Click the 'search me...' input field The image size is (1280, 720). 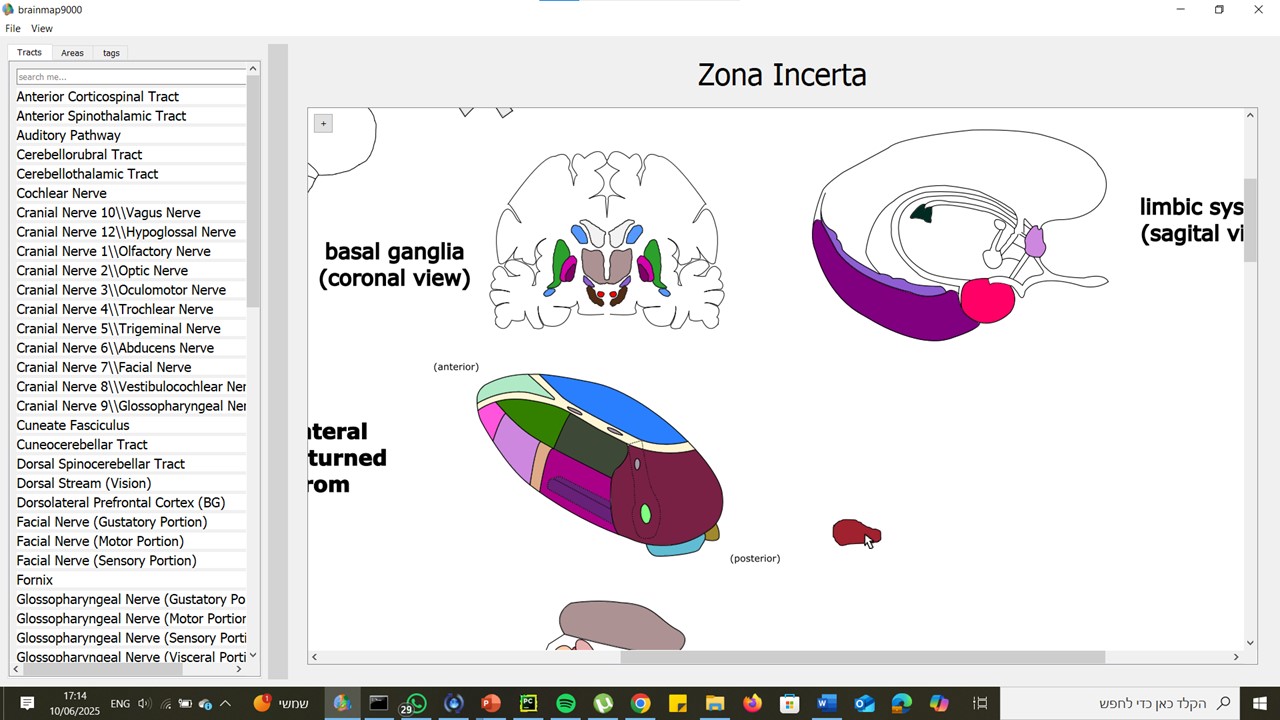(130, 77)
